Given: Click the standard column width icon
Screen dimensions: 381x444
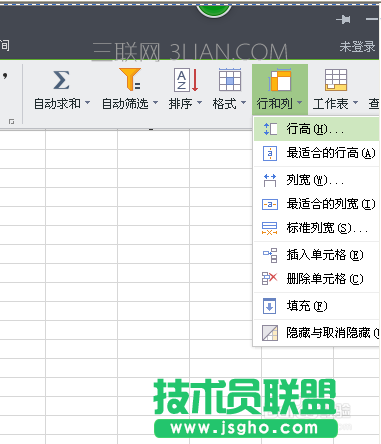Looking at the screenshot, I should pyautogui.click(x=269, y=228).
